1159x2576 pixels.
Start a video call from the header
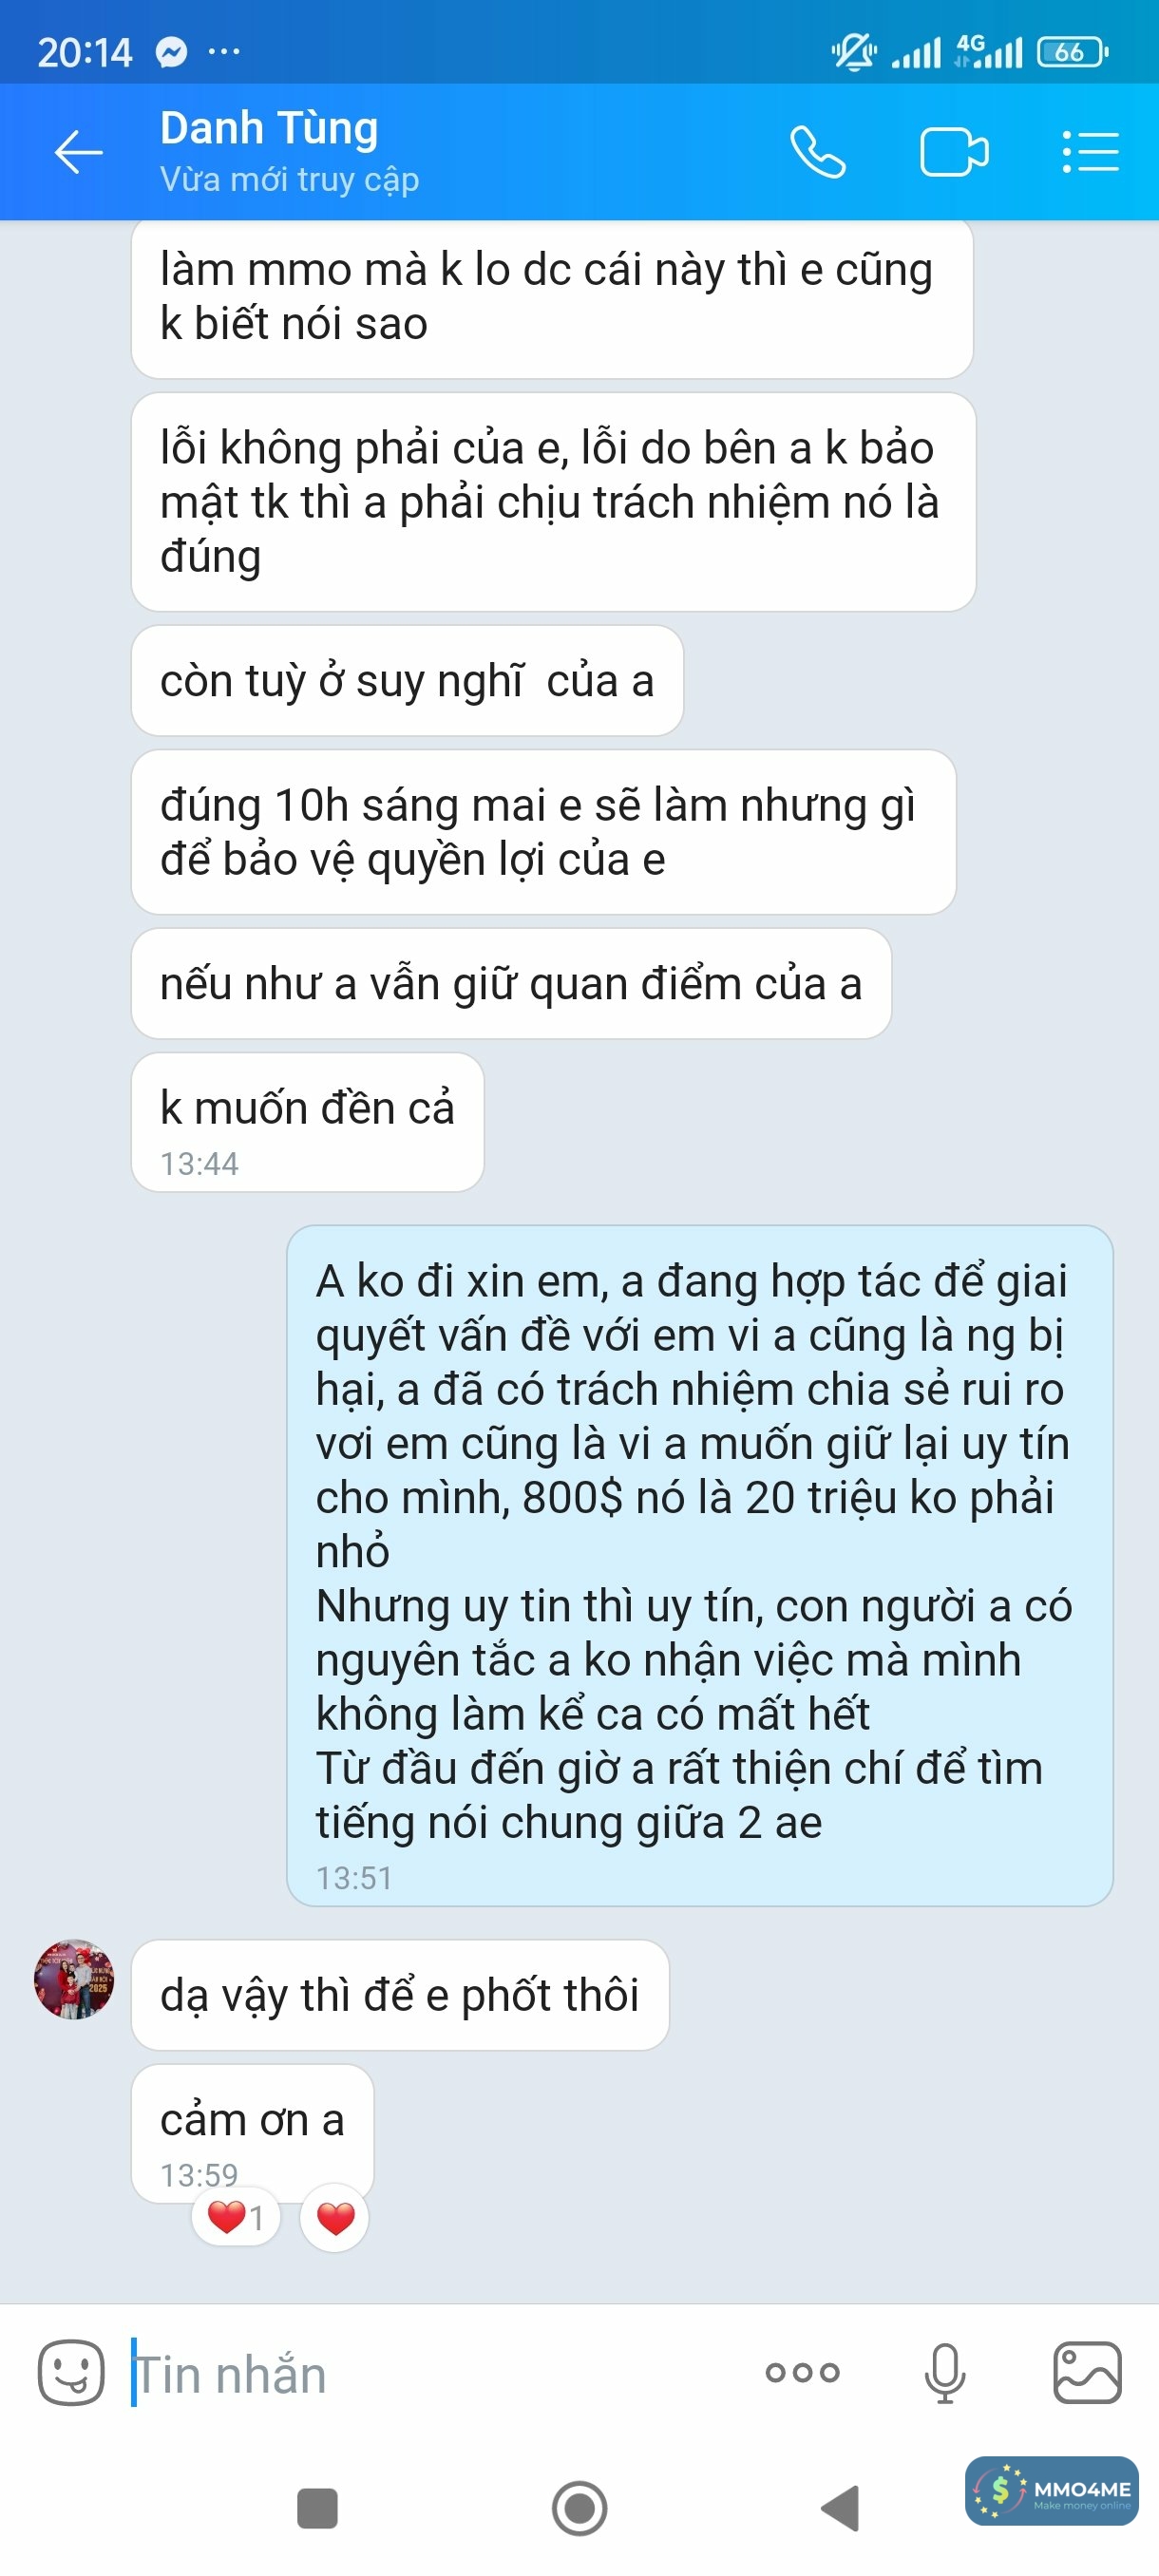[x=954, y=152]
